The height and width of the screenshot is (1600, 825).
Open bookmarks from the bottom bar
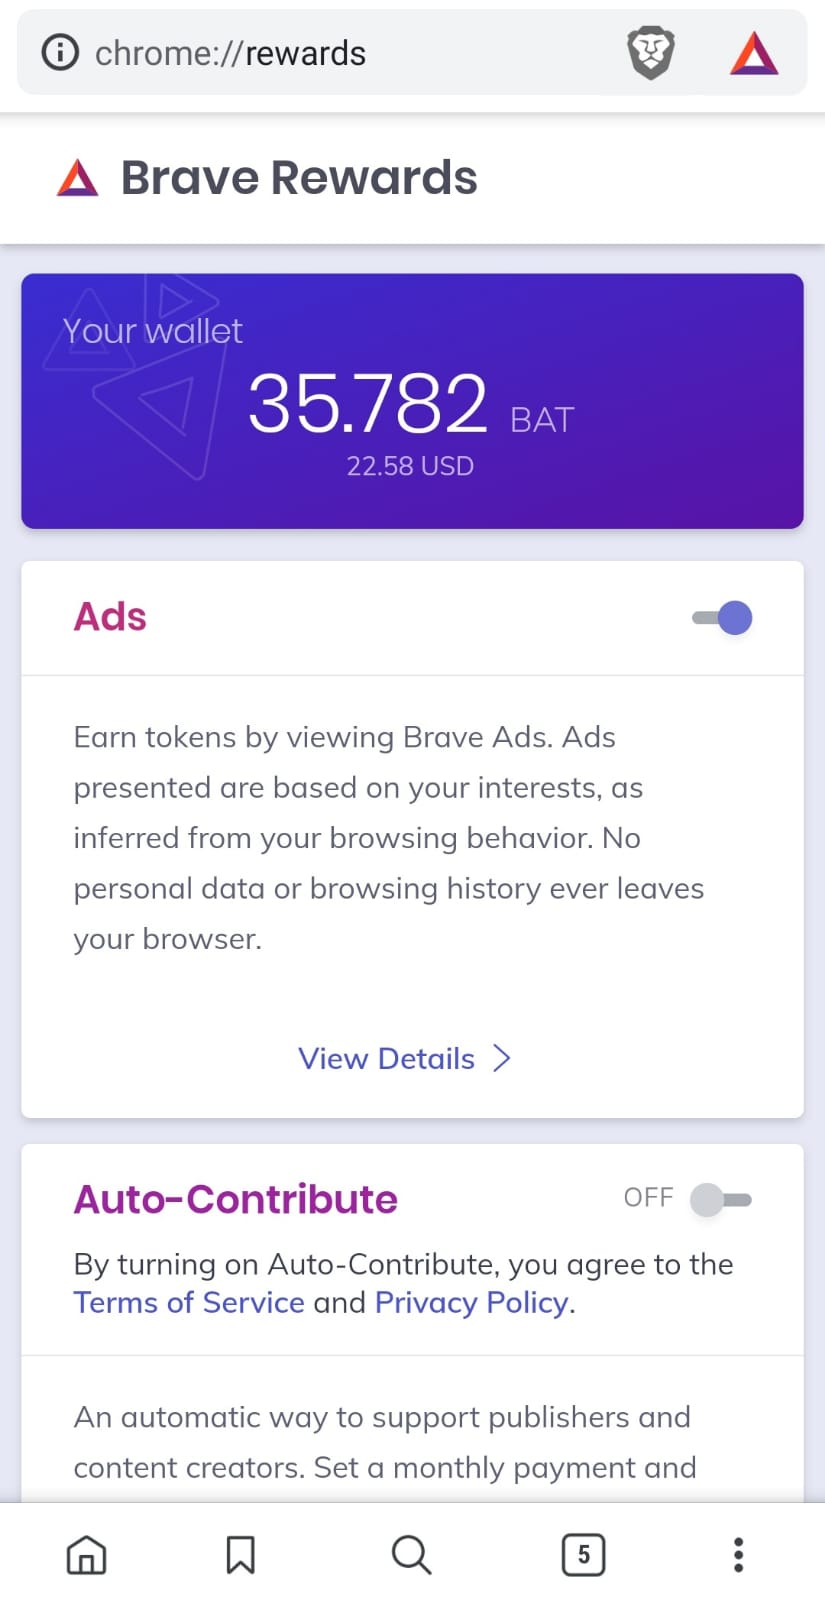(x=240, y=1555)
